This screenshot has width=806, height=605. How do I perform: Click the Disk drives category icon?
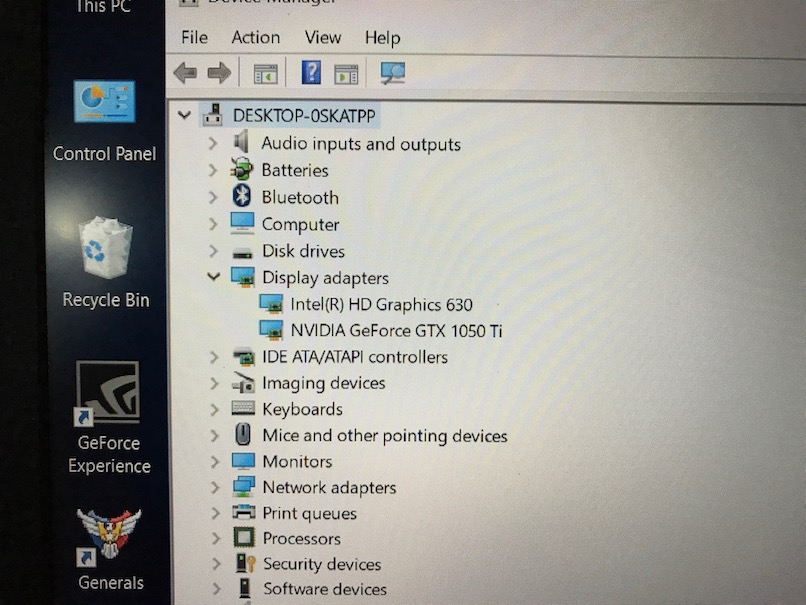242,252
